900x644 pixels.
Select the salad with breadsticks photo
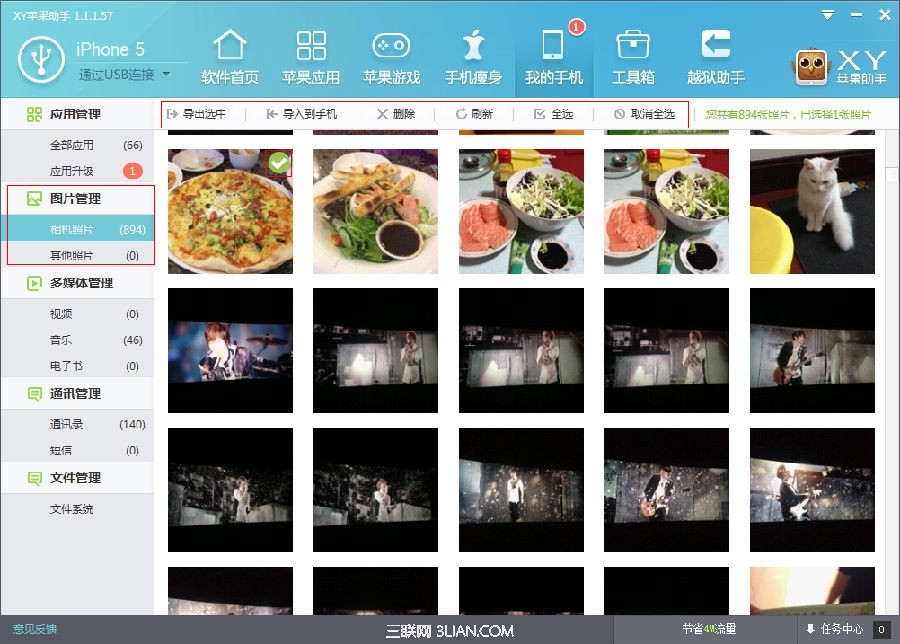click(375, 211)
